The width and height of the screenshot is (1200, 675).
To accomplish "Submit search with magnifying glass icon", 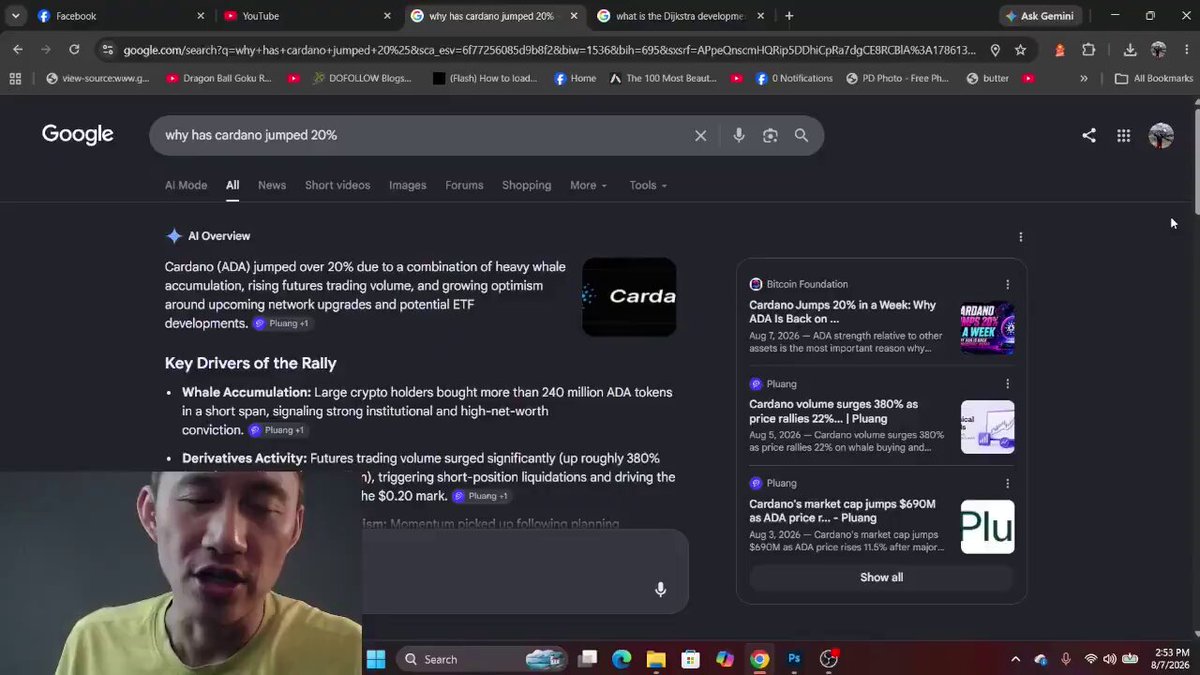I will click(x=801, y=136).
